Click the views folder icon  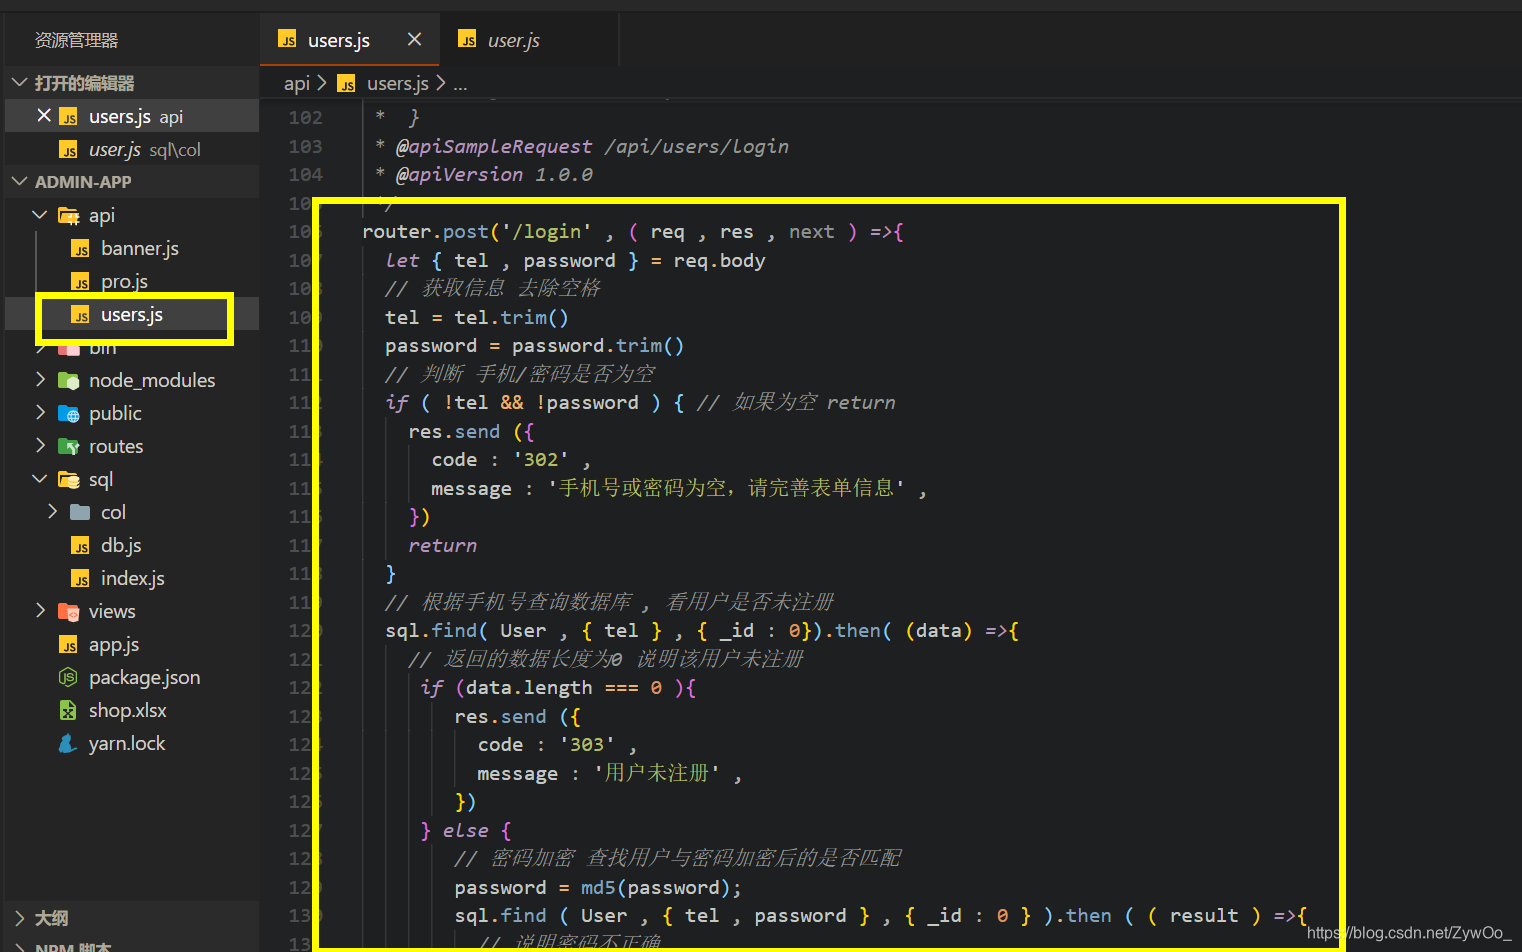pyautogui.click(x=69, y=612)
